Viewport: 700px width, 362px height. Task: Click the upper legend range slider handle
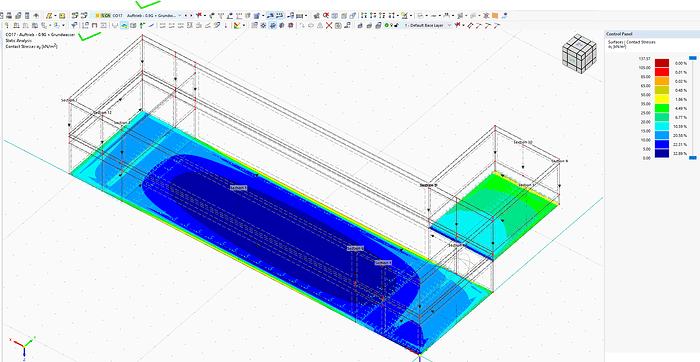point(692,58)
